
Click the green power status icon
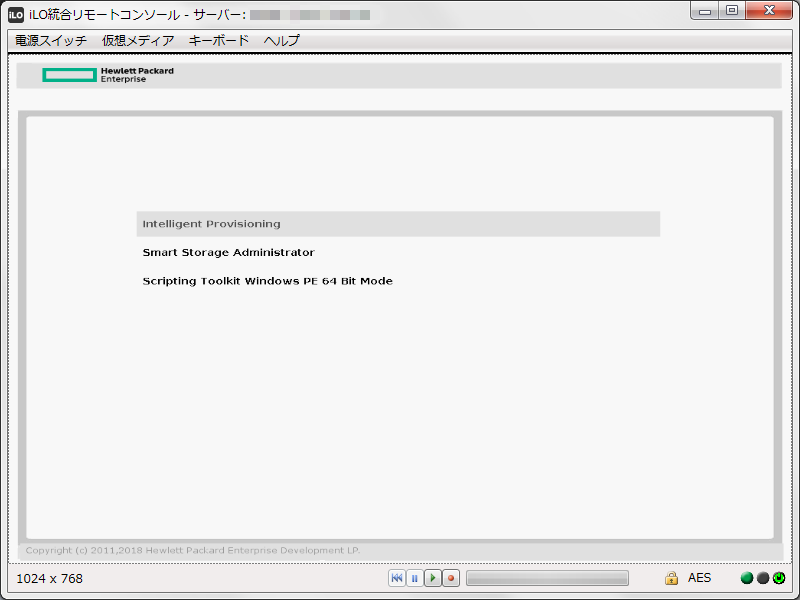pos(779,578)
